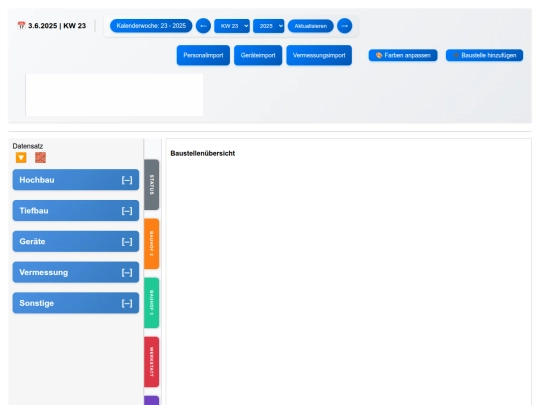Click the Geräteimport button
The width and height of the screenshot is (540, 405).
[x=258, y=55]
